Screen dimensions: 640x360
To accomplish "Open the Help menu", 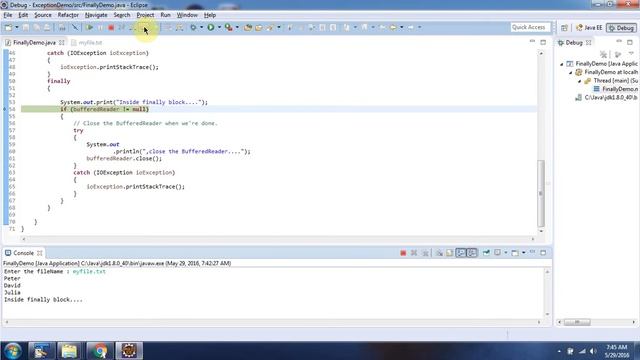I will [210, 15].
